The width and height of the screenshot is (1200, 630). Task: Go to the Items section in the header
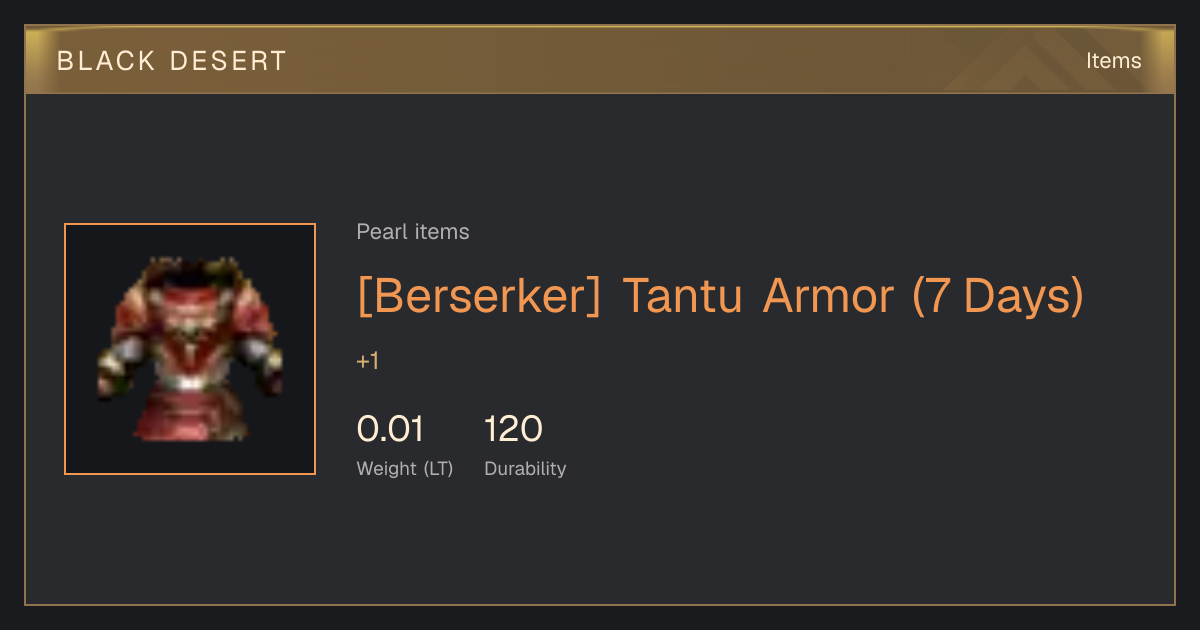(x=1113, y=61)
